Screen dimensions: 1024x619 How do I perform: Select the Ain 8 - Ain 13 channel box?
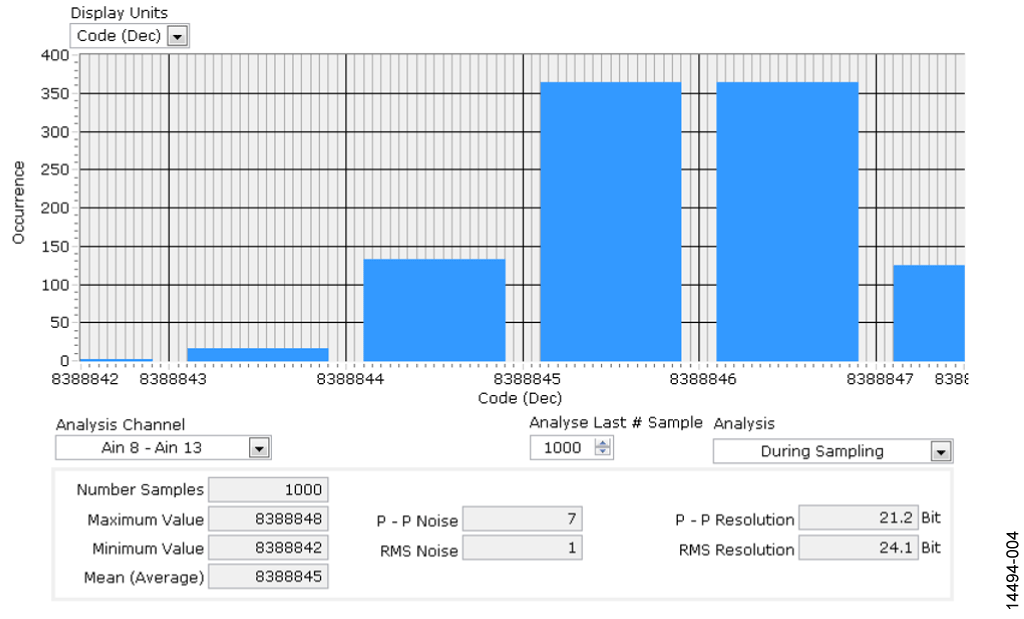[x=163, y=448]
